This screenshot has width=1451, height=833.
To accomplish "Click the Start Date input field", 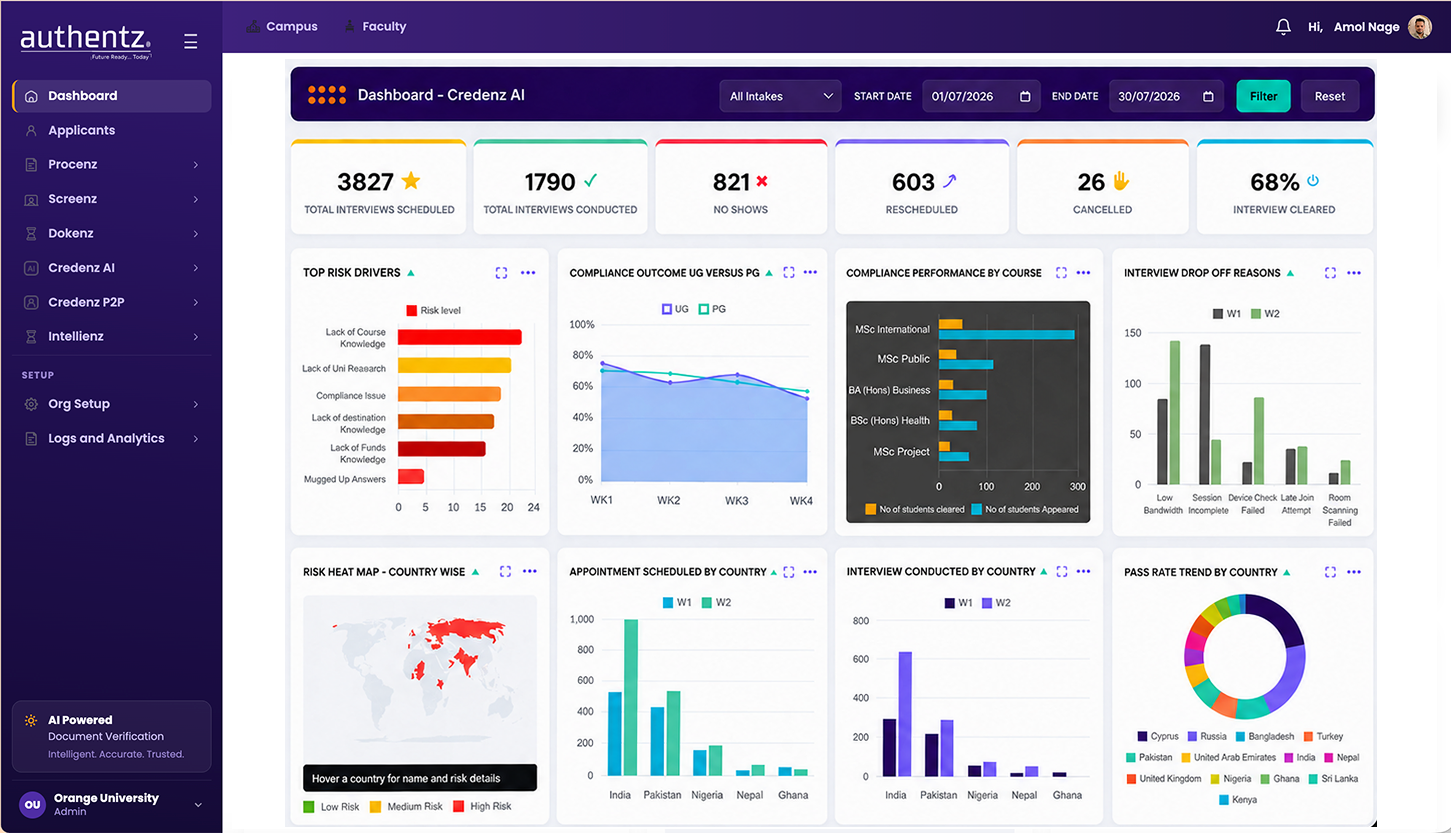I will [981, 96].
